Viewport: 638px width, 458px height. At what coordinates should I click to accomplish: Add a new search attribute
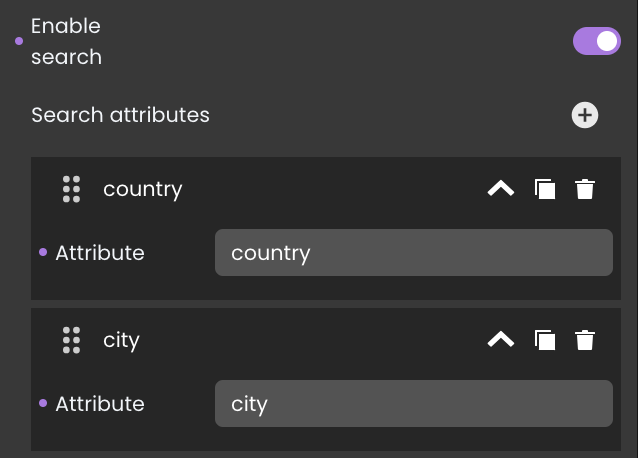point(585,115)
